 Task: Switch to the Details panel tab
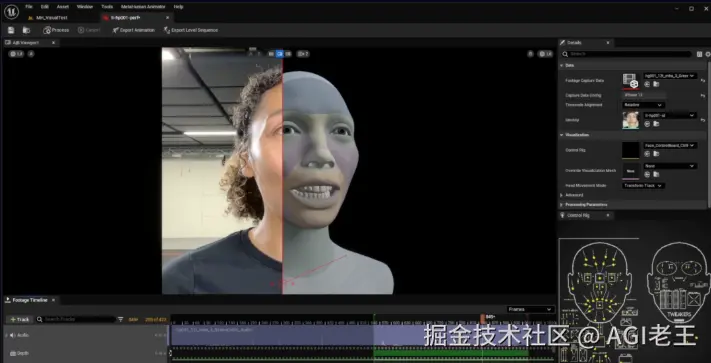click(574, 43)
